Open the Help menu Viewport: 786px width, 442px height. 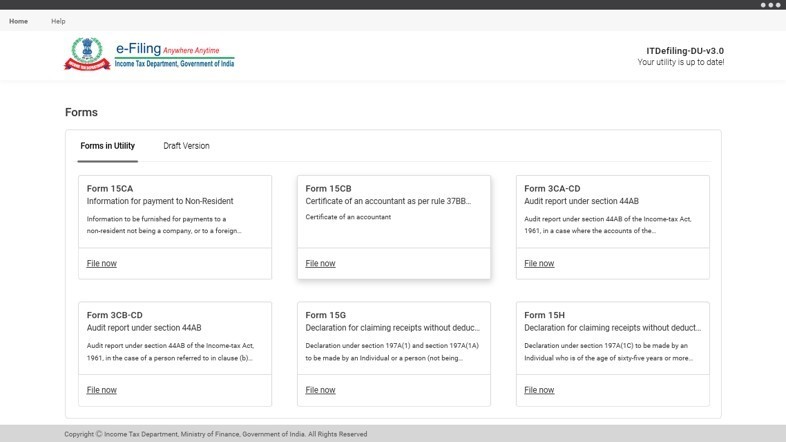[58, 21]
